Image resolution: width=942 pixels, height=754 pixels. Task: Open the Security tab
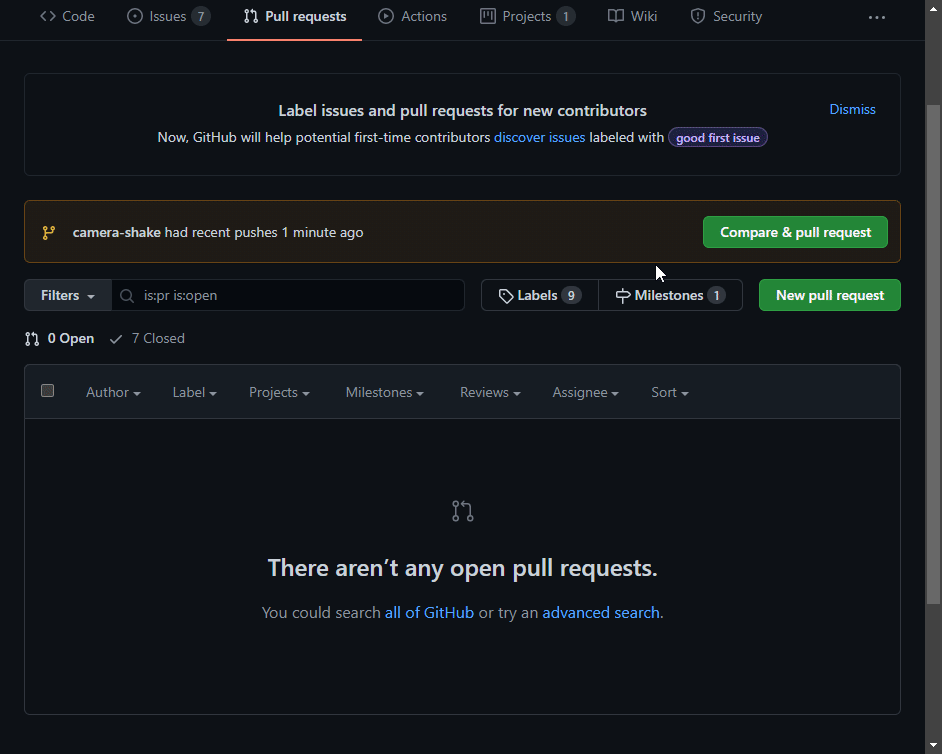click(726, 16)
